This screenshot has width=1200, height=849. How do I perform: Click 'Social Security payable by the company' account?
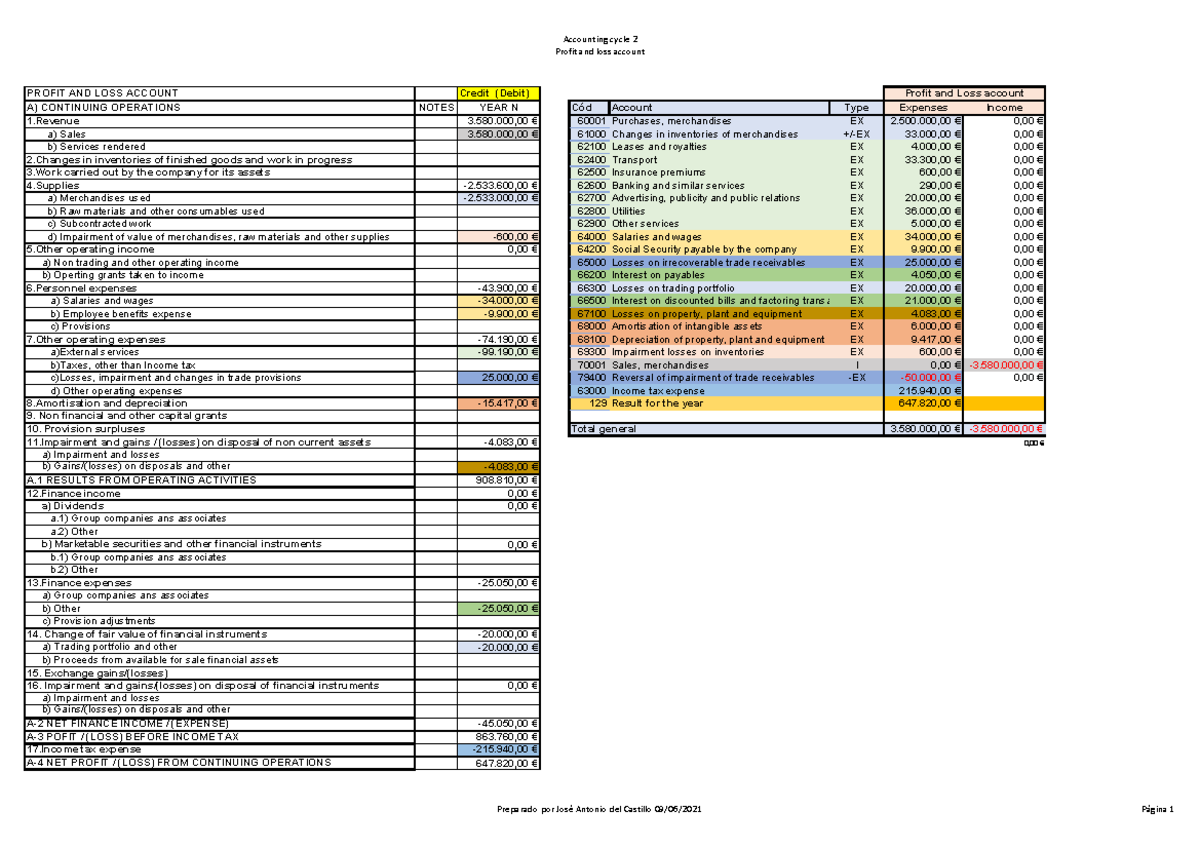point(705,249)
